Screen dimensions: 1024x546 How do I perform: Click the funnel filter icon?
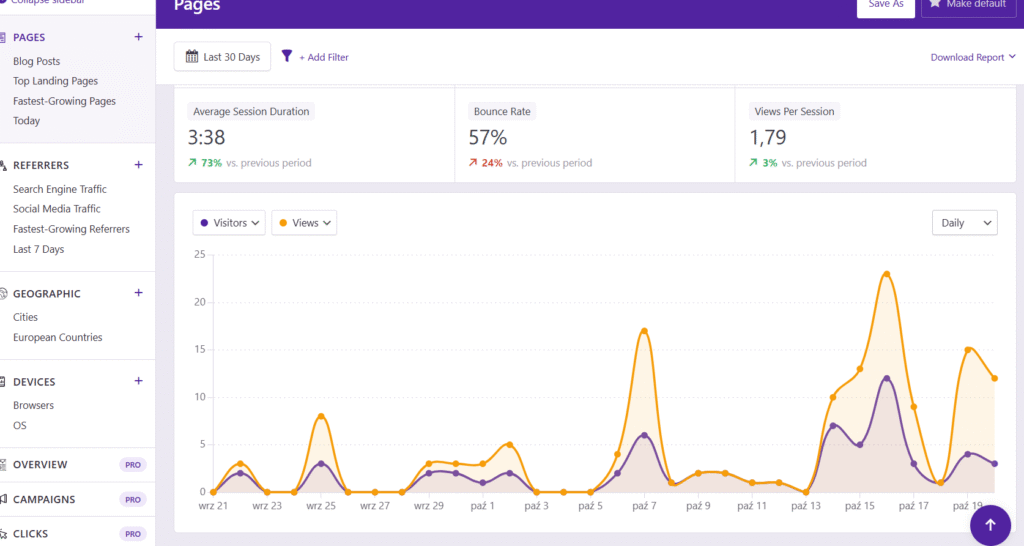[287, 57]
